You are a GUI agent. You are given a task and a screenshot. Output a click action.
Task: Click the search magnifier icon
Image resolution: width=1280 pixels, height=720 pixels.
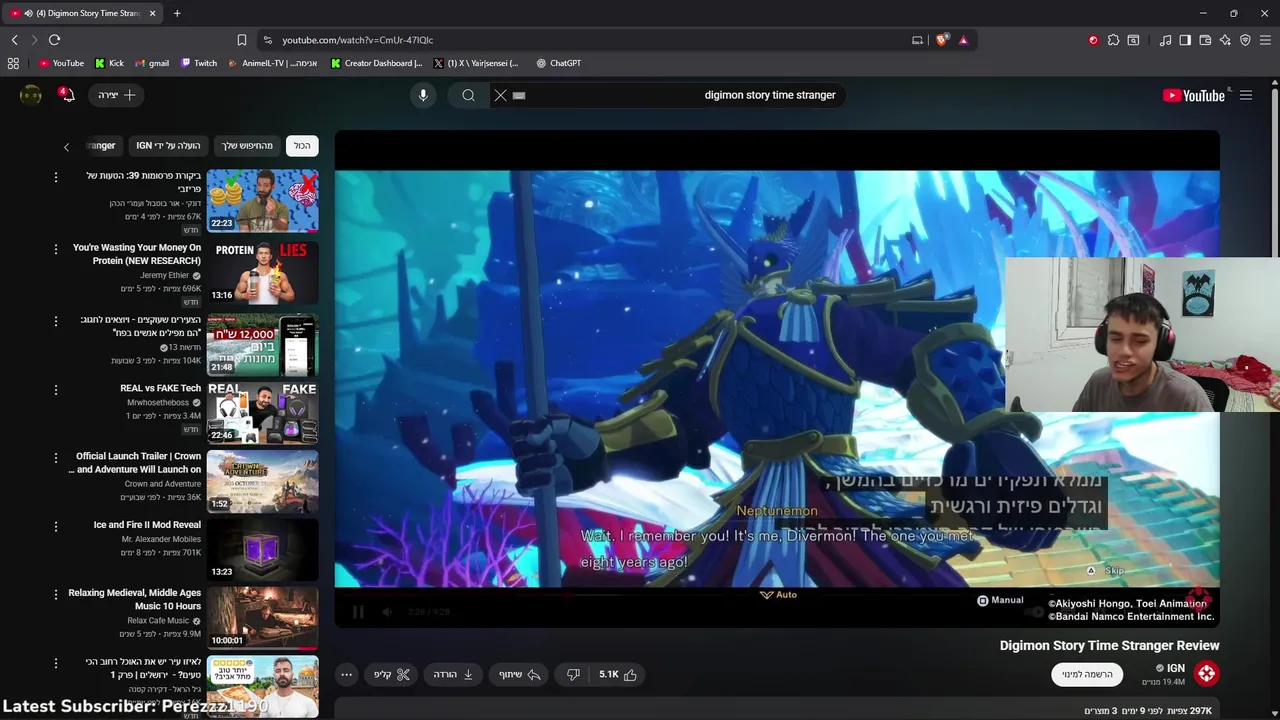(468, 95)
